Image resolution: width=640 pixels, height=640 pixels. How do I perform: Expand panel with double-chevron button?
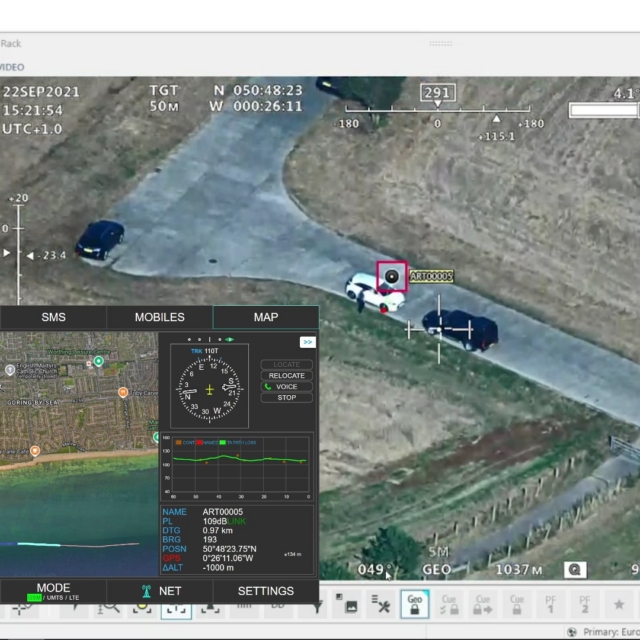pyautogui.click(x=308, y=342)
